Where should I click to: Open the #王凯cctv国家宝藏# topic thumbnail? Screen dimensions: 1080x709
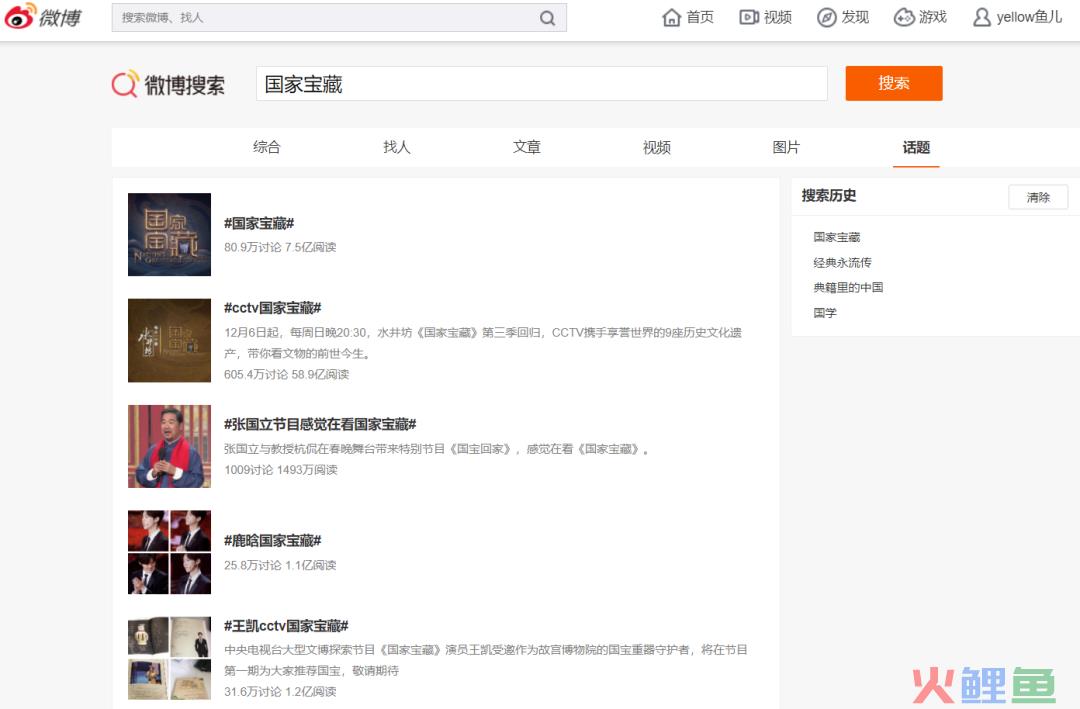tap(169, 658)
